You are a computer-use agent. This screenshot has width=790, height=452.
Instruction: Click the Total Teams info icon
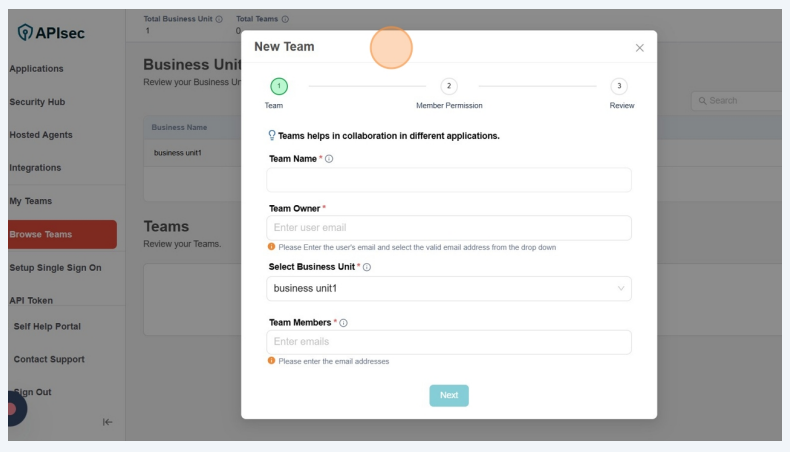tap(285, 19)
